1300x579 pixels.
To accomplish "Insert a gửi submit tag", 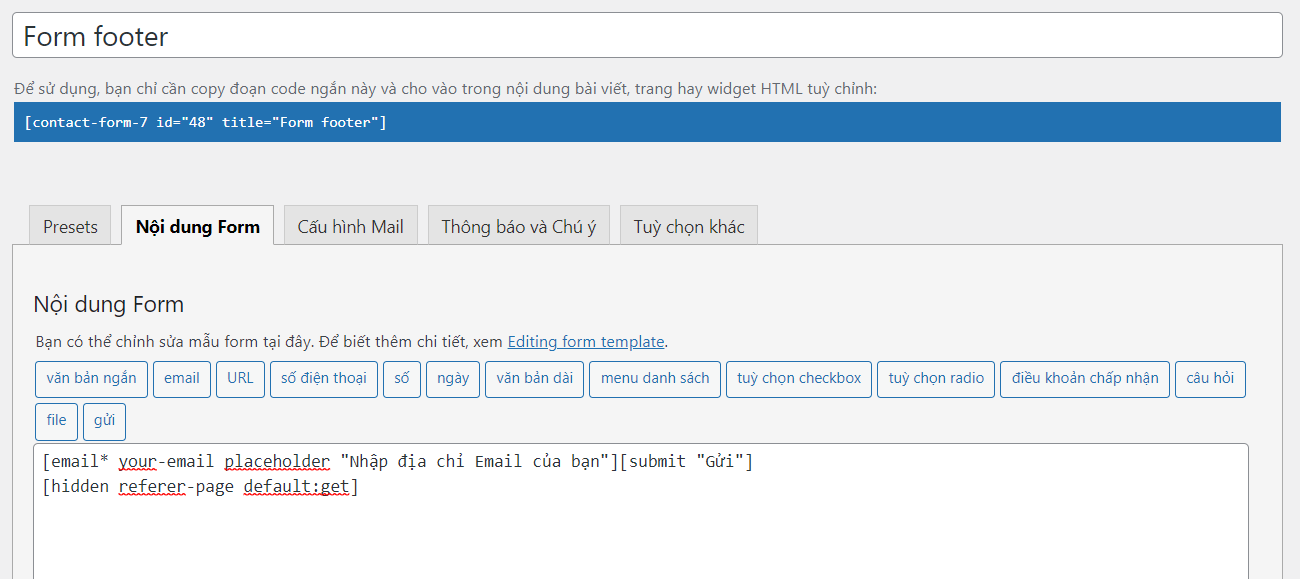I will tap(105, 421).
